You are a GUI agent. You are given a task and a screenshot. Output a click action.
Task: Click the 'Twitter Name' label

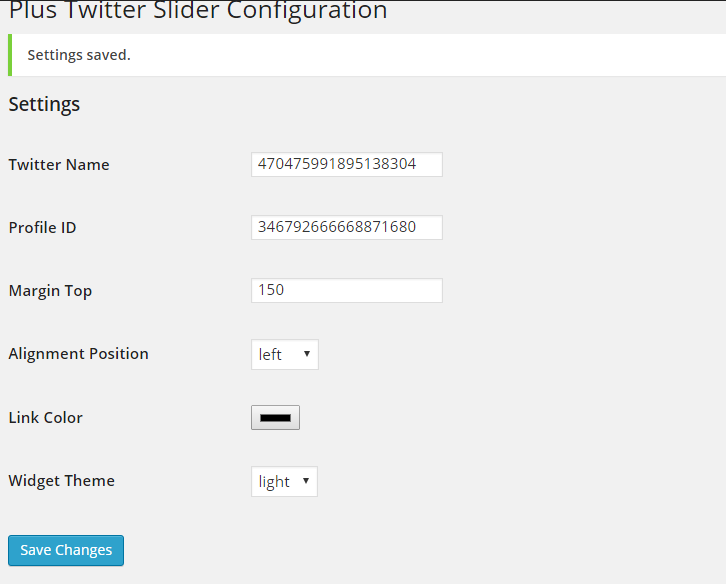click(x=59, y=165)
